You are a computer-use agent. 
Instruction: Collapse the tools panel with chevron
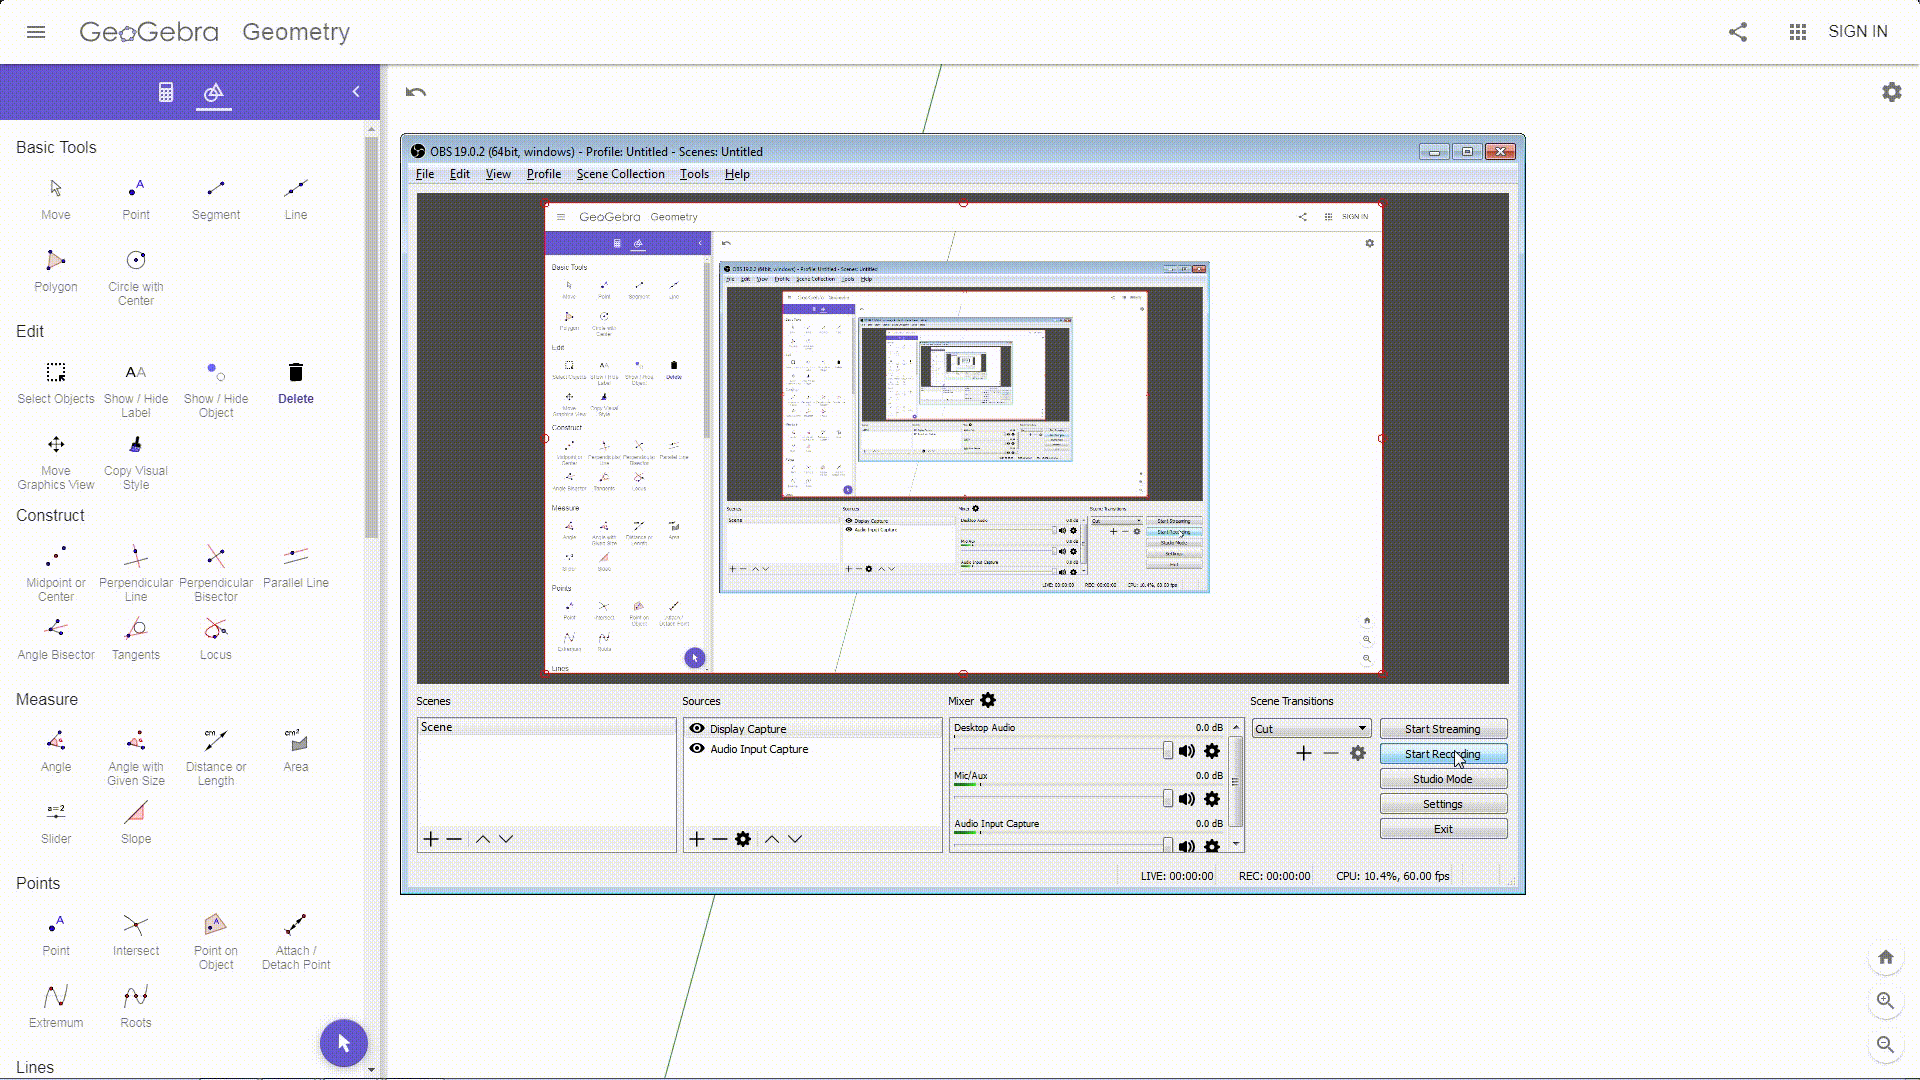point(356,92)
